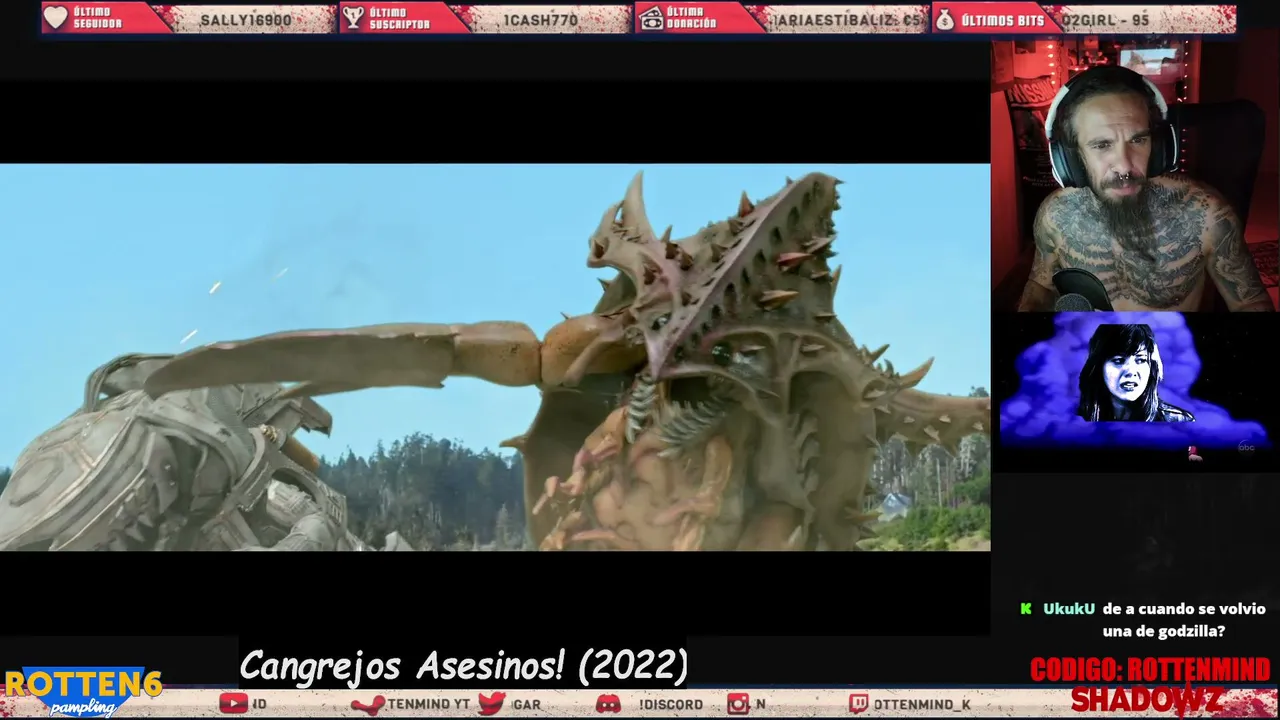The width and height of the screenshot is (1280, 720).
Task: Click latest subscriber name 1CASH770
Action: pos(540,19)
